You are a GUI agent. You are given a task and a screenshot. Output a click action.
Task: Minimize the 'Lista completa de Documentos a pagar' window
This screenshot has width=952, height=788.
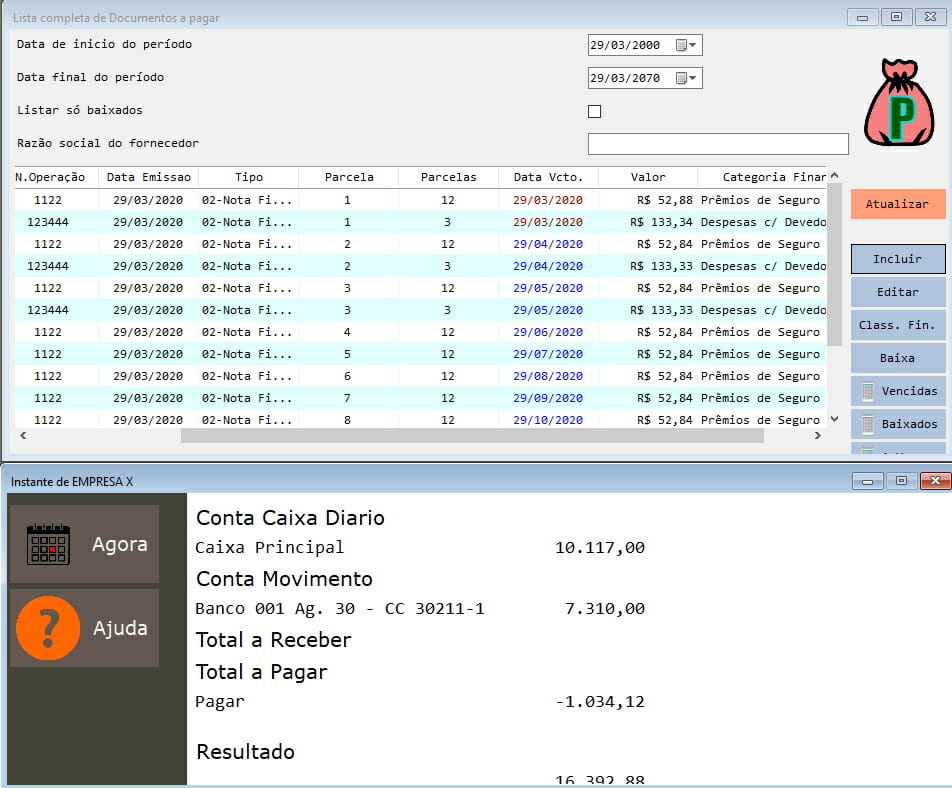[862, 17]
